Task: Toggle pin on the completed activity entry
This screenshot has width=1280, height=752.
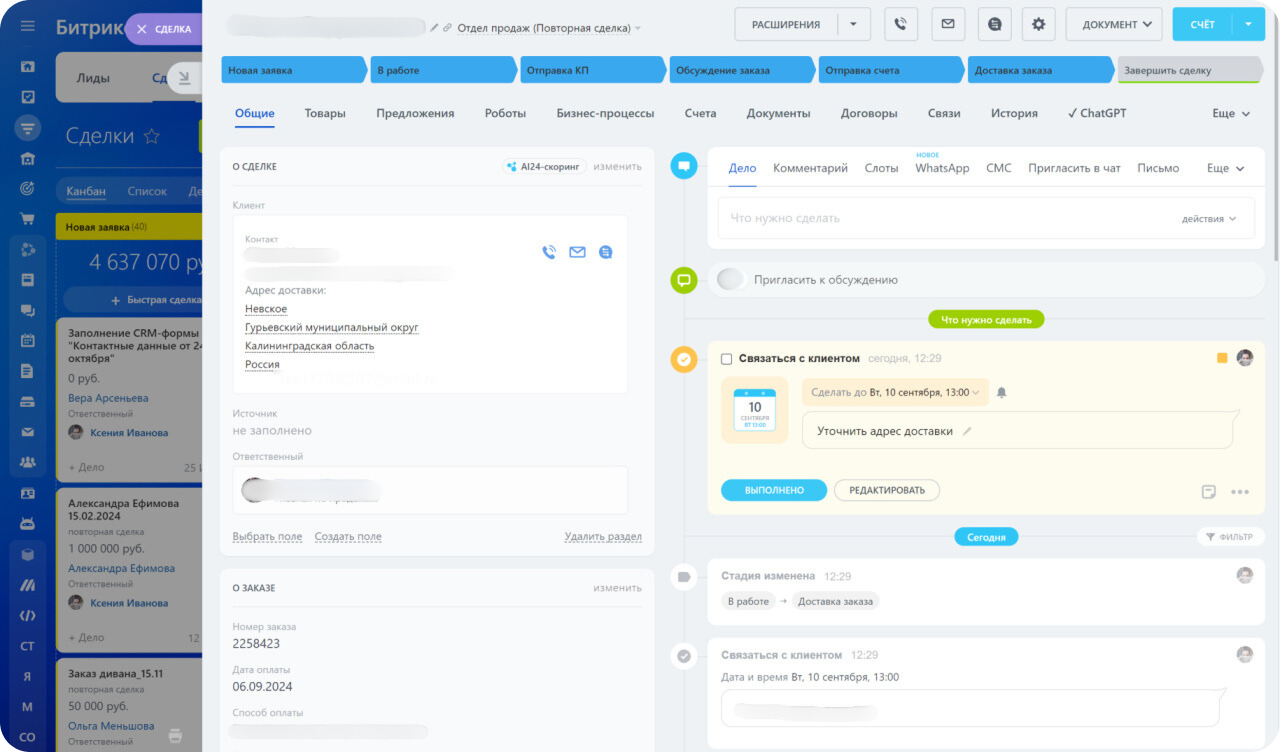Action: tap(1209, 491)
